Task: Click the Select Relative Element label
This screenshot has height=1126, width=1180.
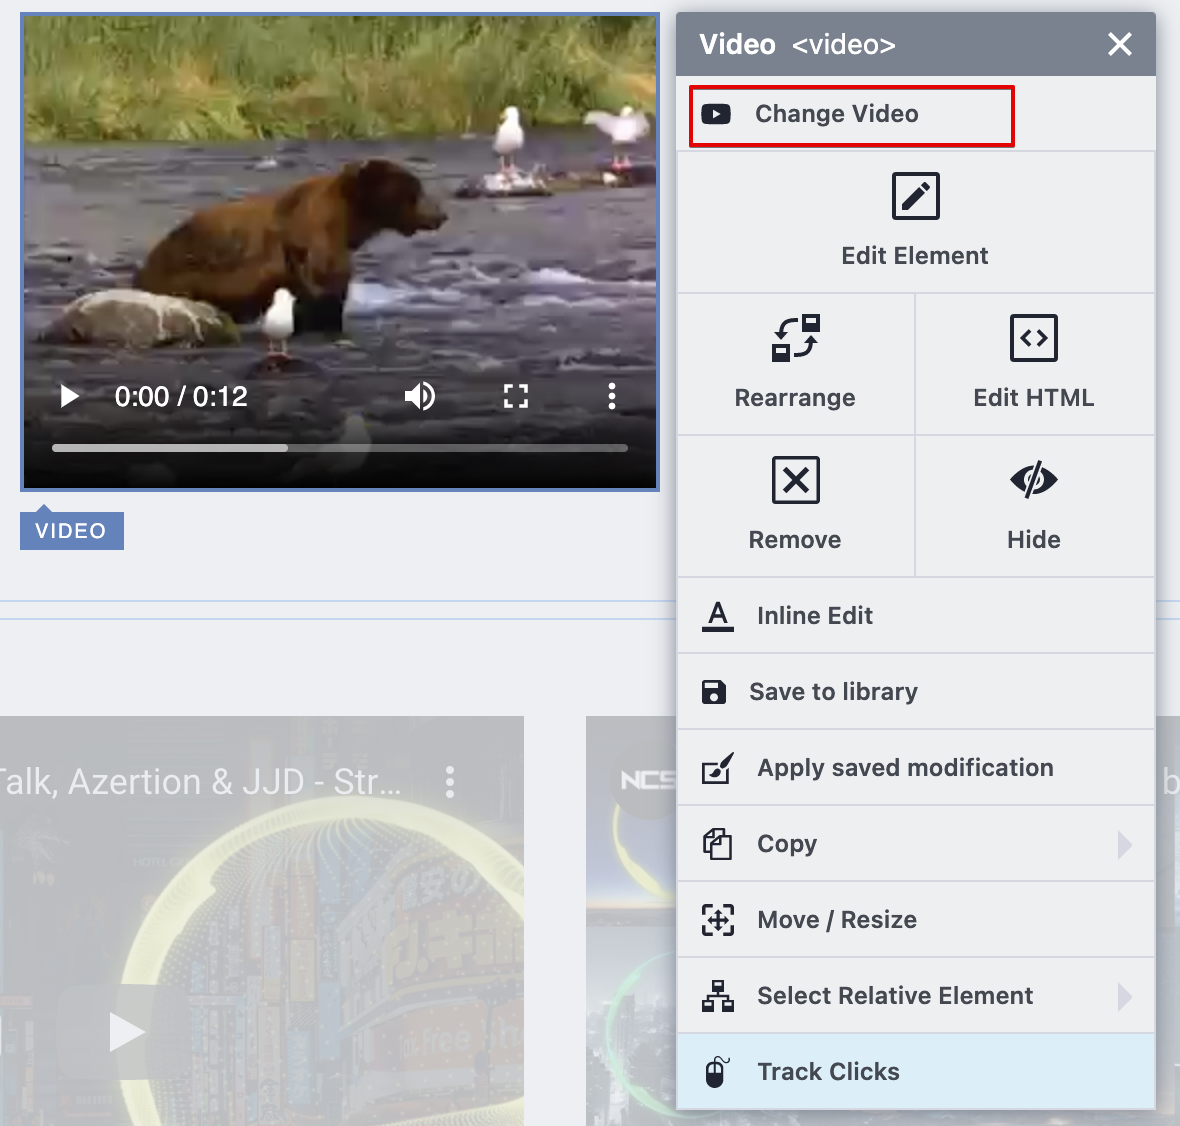Action: 895,996
